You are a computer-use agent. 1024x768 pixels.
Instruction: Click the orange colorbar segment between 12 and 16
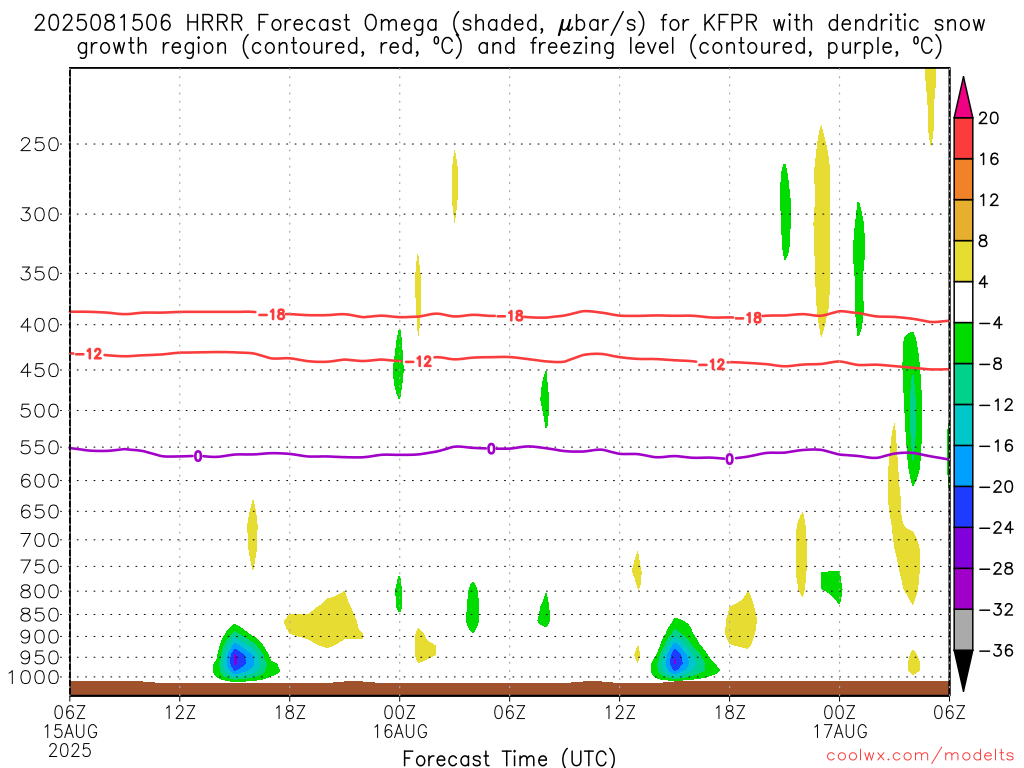[x=963, y=180]
